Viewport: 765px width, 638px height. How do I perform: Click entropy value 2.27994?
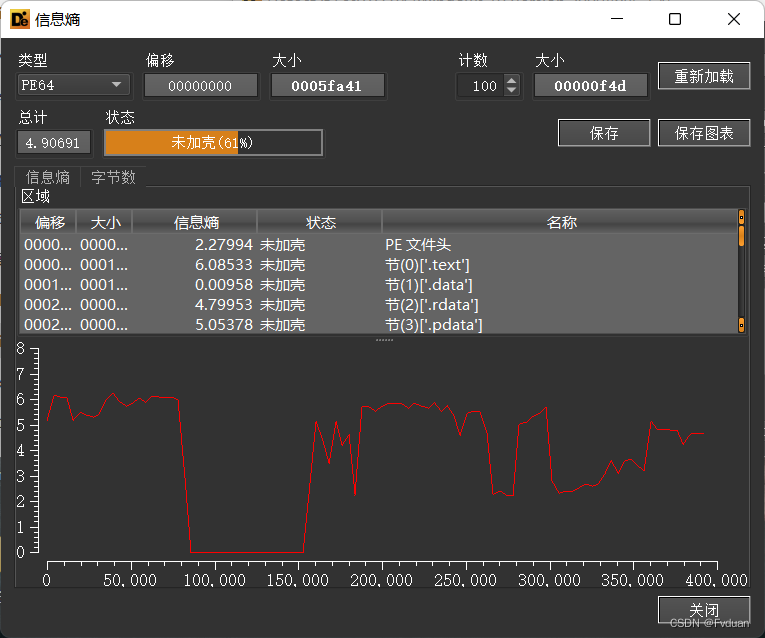pos(223,244)
